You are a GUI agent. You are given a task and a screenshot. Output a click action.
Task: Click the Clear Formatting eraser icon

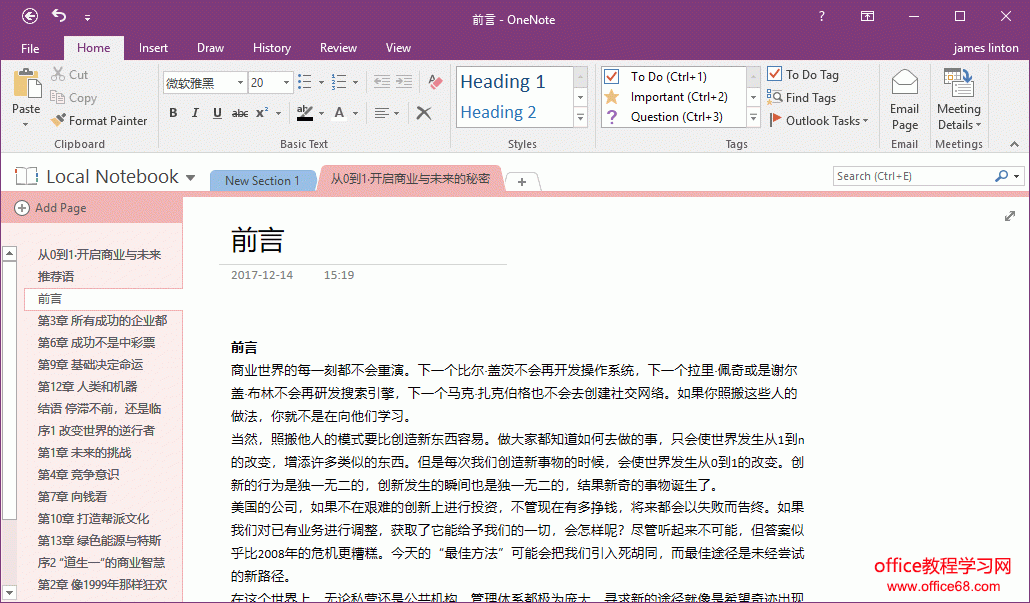434,82
